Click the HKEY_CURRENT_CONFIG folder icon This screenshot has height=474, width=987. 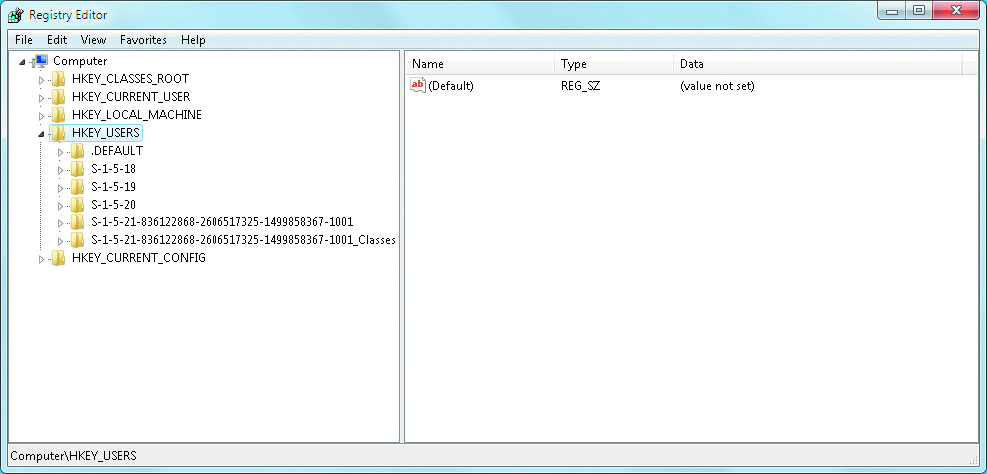click(58, 258)
